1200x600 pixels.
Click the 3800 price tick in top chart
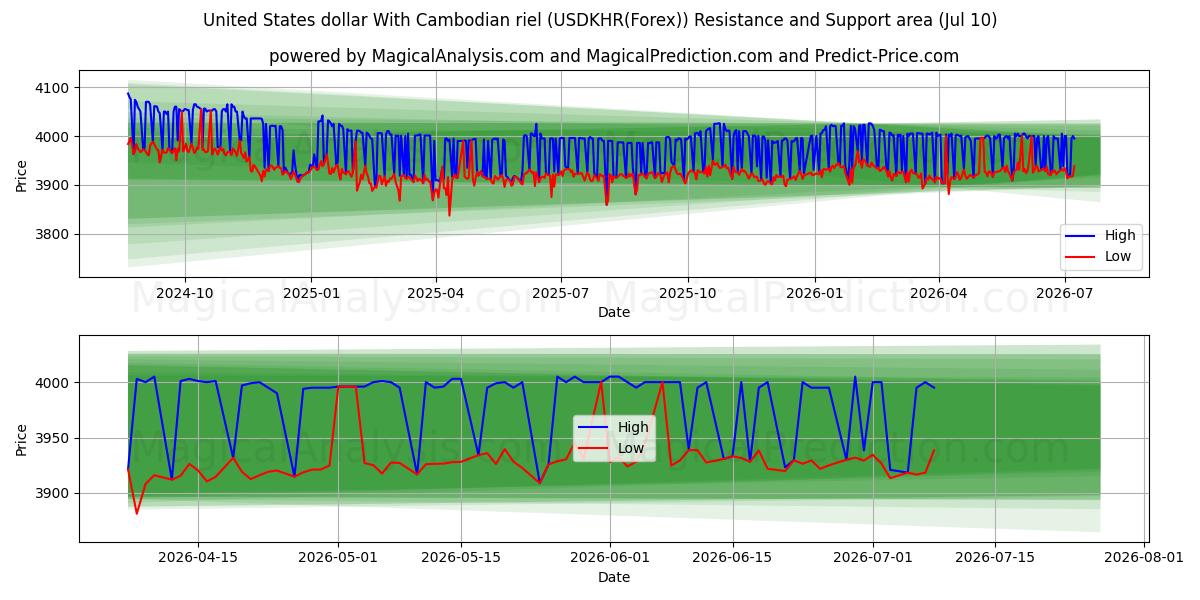(53, 234)
